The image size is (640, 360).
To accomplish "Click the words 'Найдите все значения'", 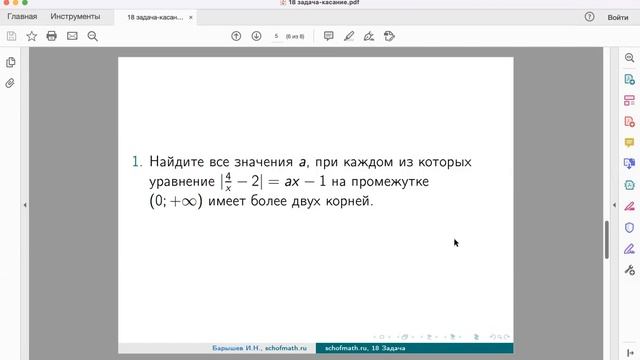I will point(221,162).
